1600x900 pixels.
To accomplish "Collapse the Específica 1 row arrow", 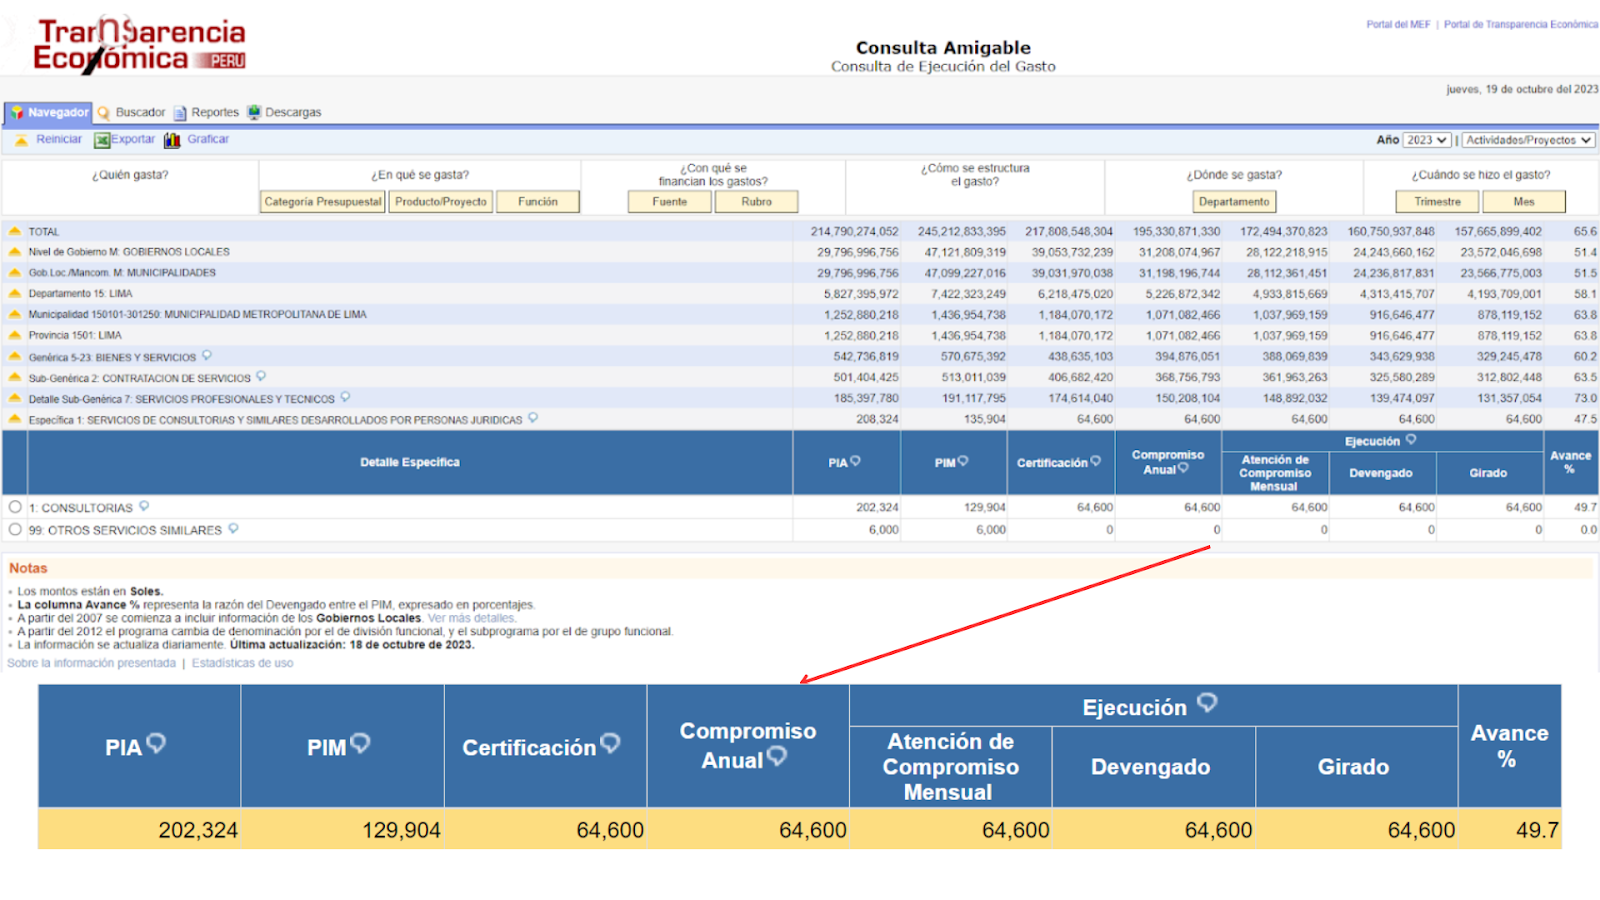I will pos(15,419).
